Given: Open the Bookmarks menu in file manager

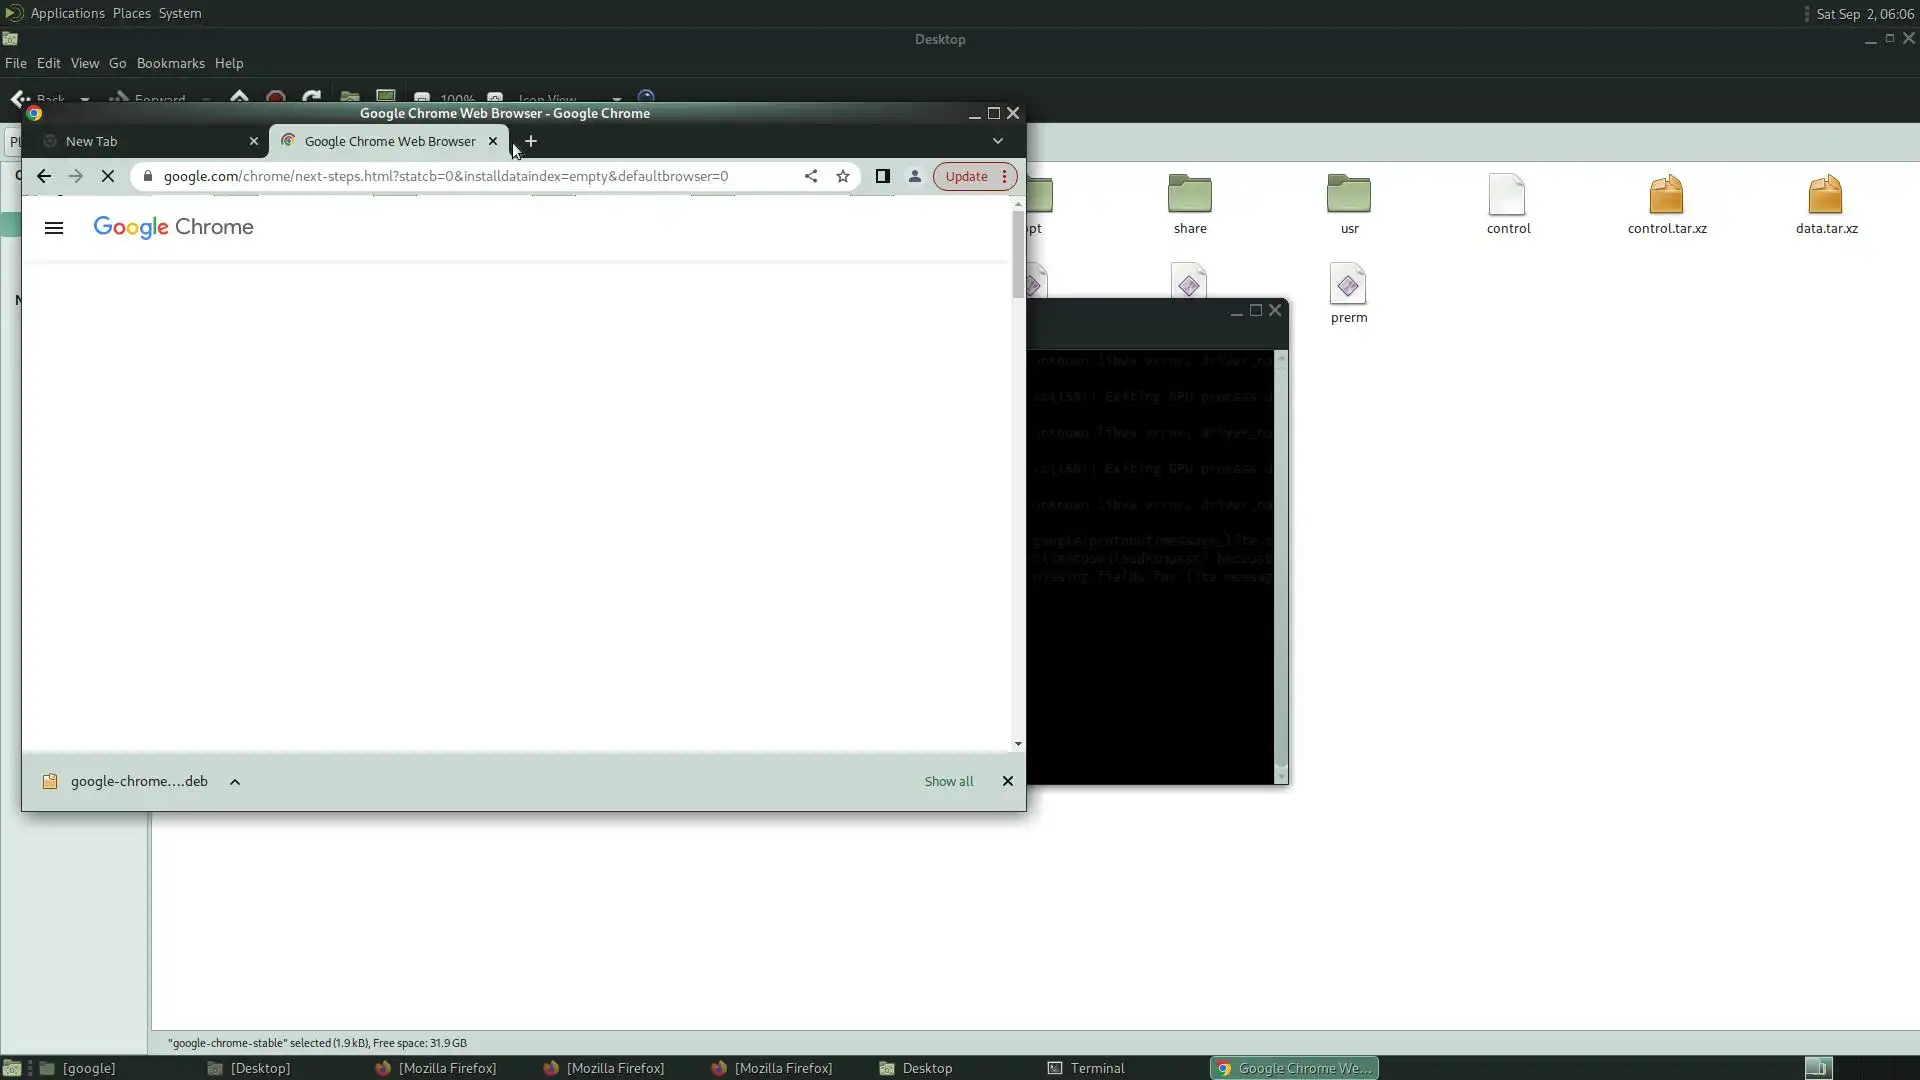Looking at the screenshot, I should coord(170,63).
